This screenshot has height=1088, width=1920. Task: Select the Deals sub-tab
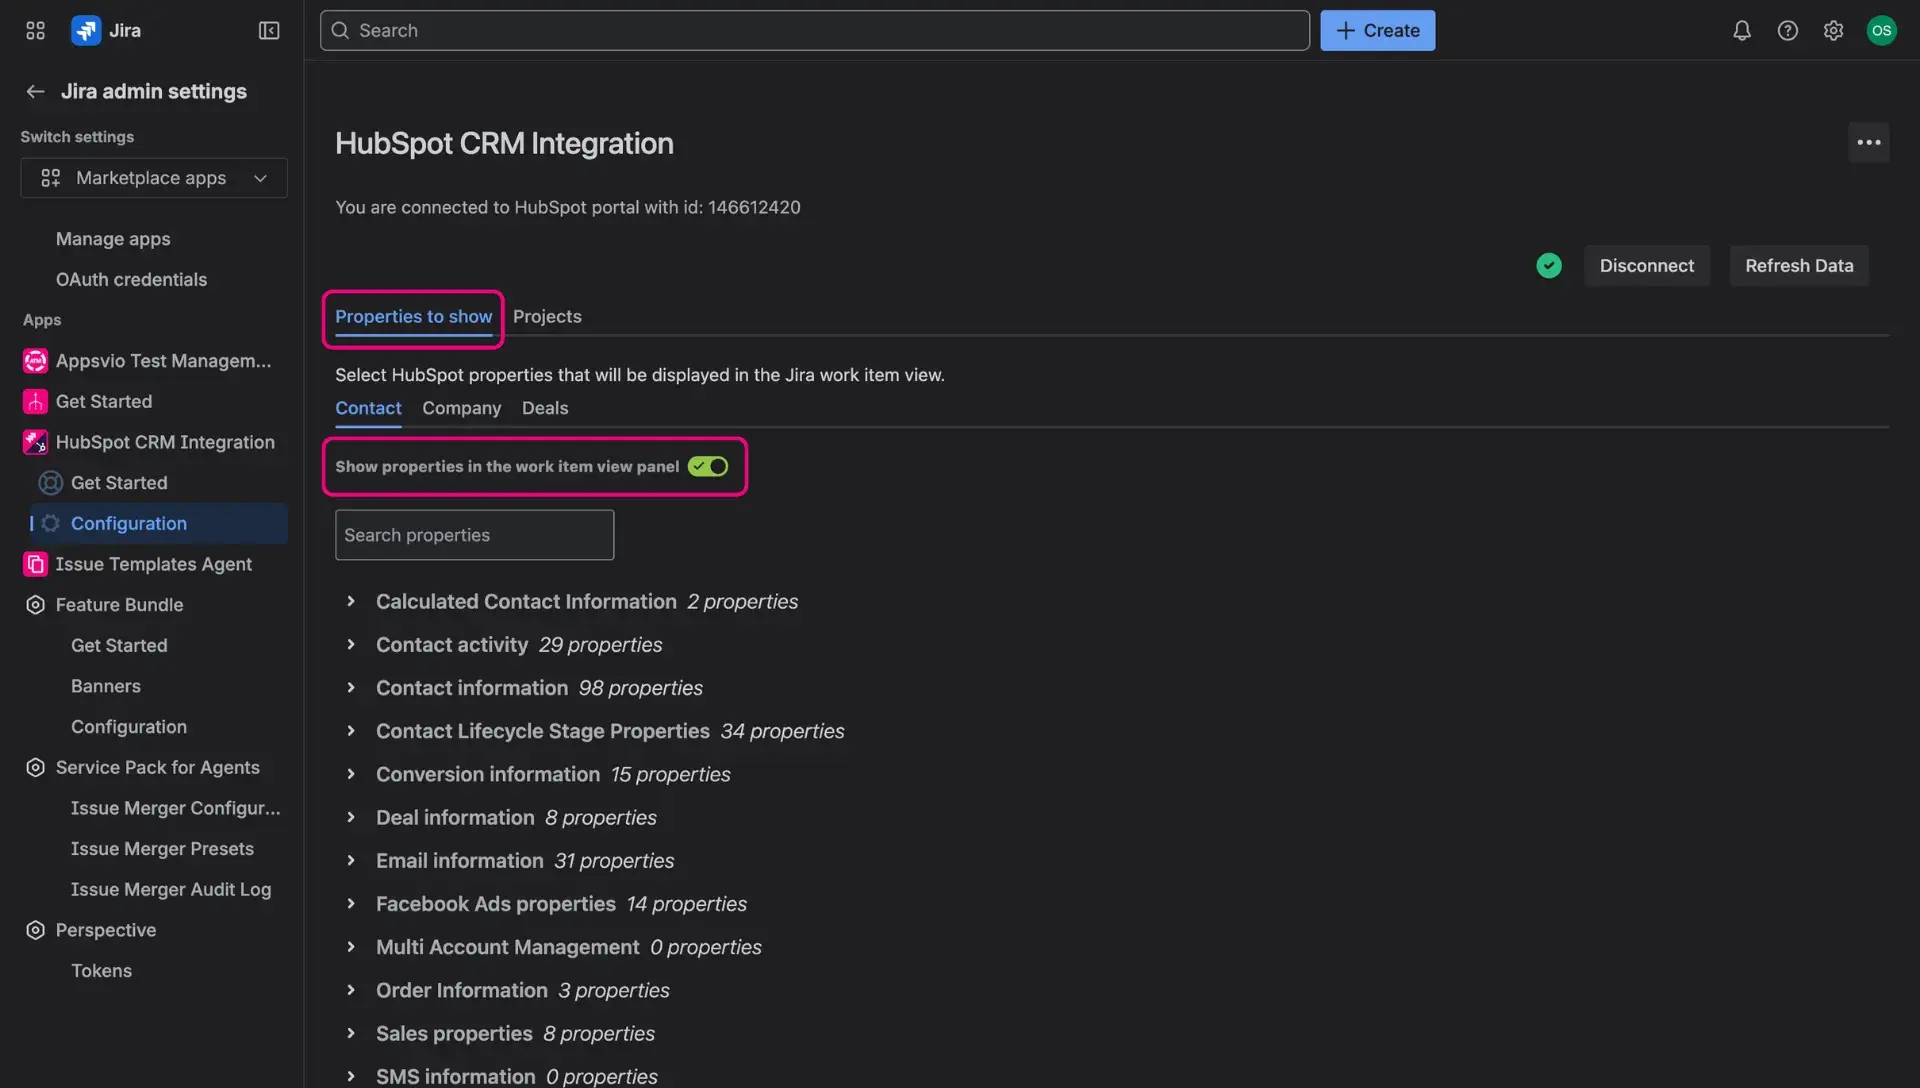(544, 408)
